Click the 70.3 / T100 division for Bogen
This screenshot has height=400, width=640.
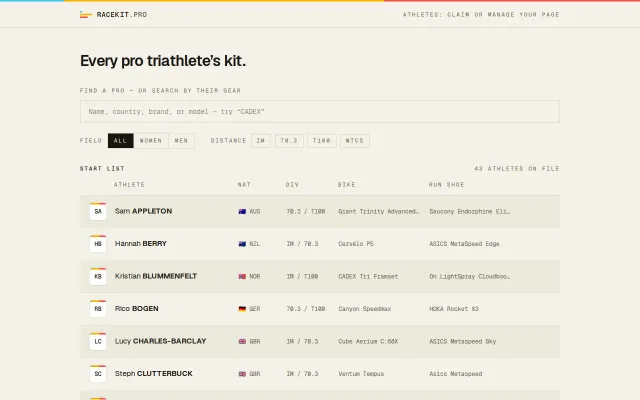(306, 309)
